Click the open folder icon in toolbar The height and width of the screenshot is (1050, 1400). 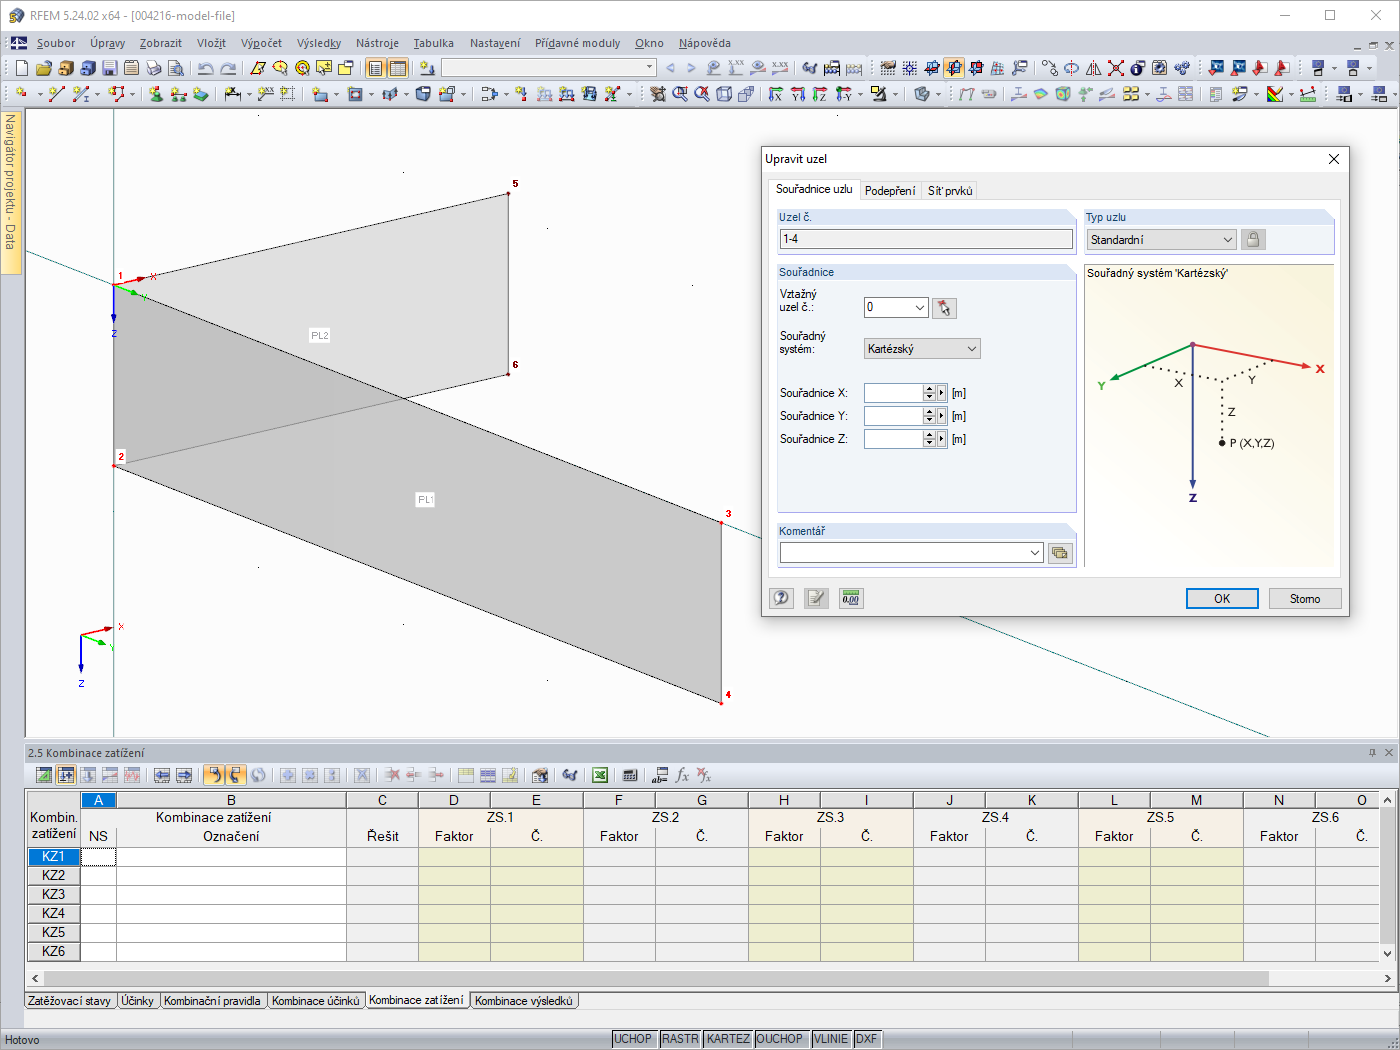click(x=44, y=68)
